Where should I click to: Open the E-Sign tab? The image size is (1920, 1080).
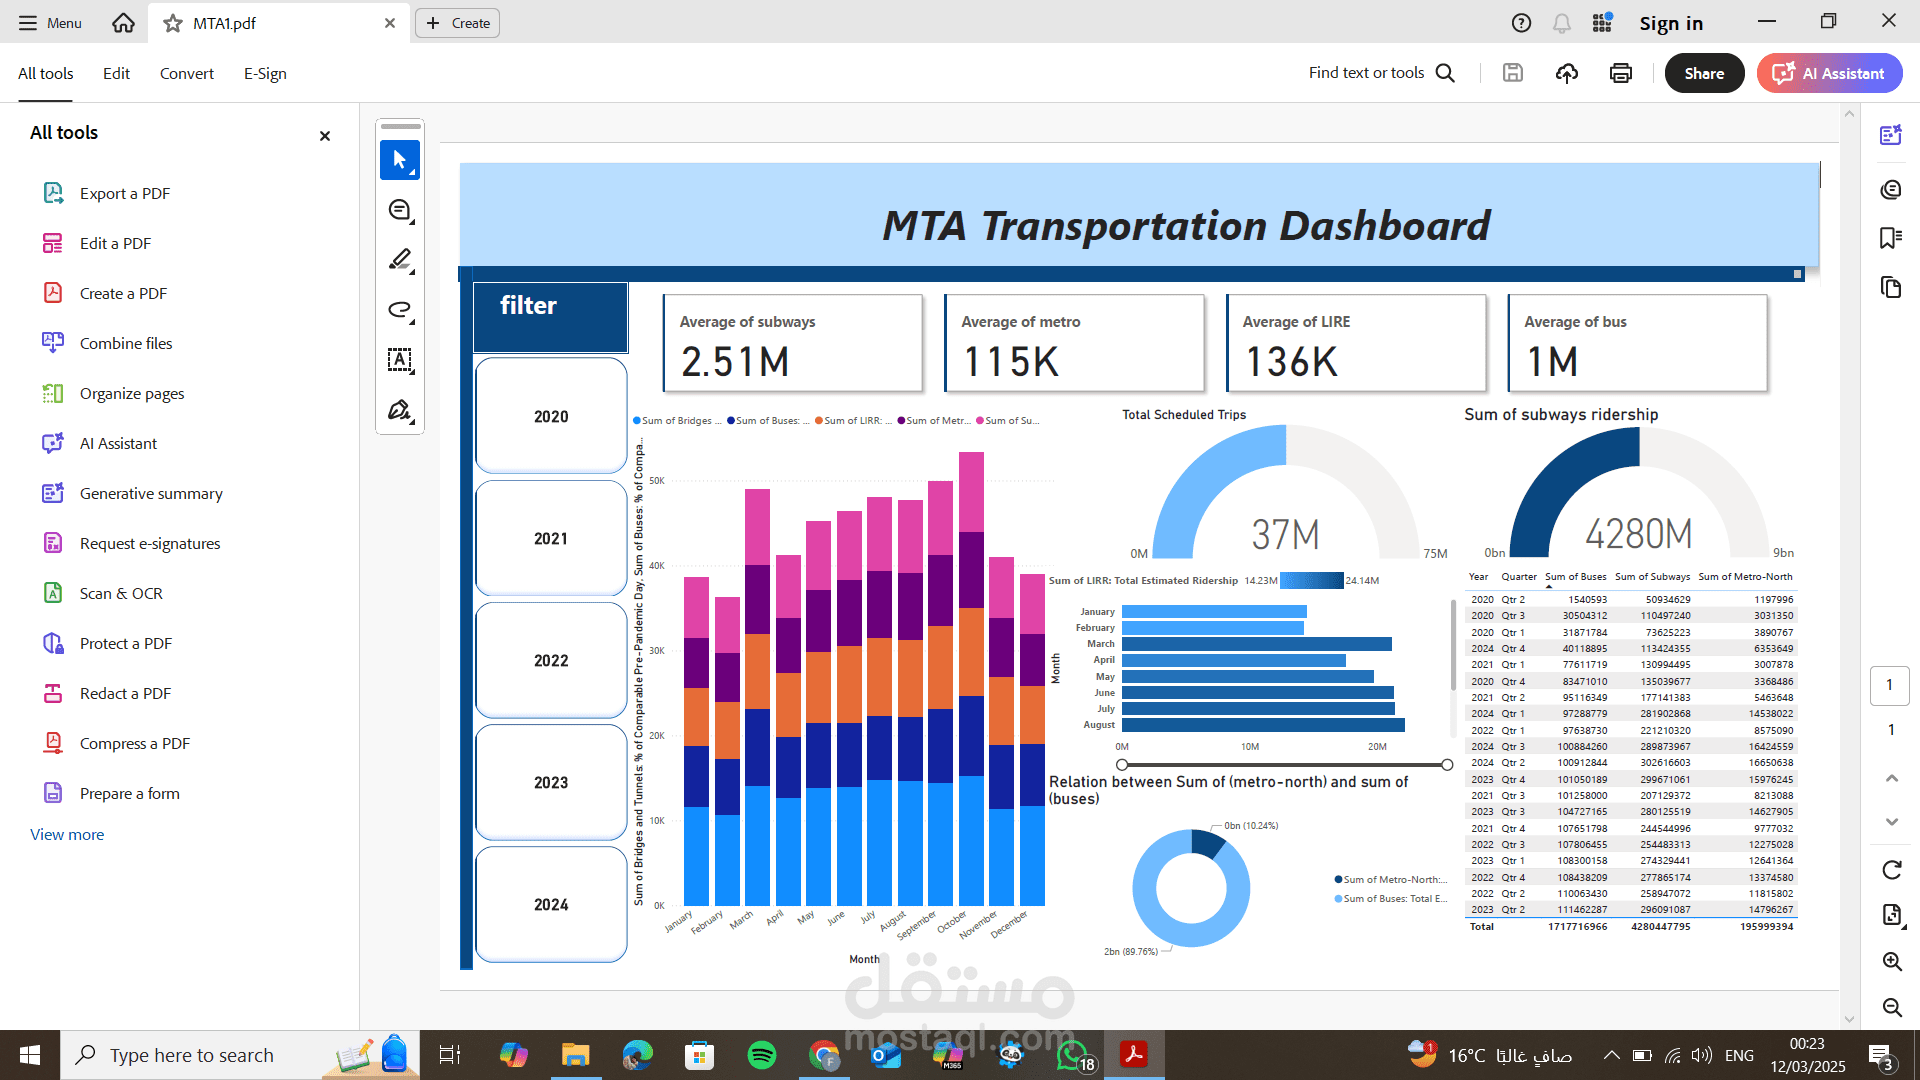pos(265,74)
